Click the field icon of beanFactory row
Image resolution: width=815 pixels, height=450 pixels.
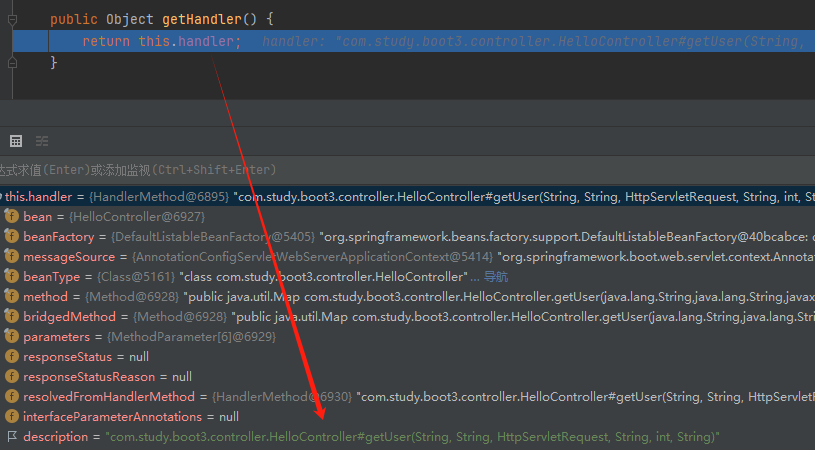click(11, 236)
